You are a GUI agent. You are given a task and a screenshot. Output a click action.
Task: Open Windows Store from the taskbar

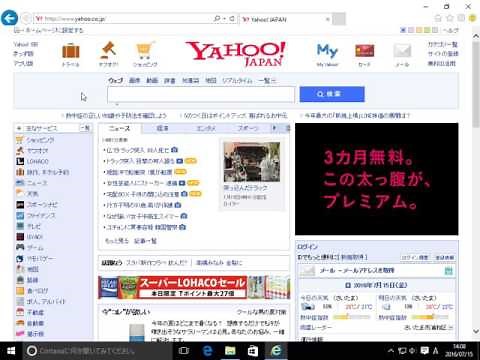point(253,351)
